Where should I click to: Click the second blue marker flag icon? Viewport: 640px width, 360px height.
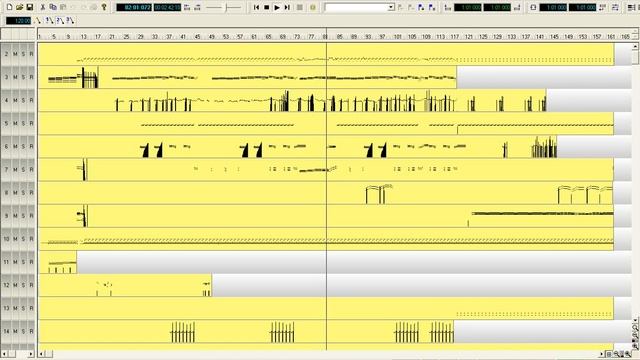click(x=432, y=7)
